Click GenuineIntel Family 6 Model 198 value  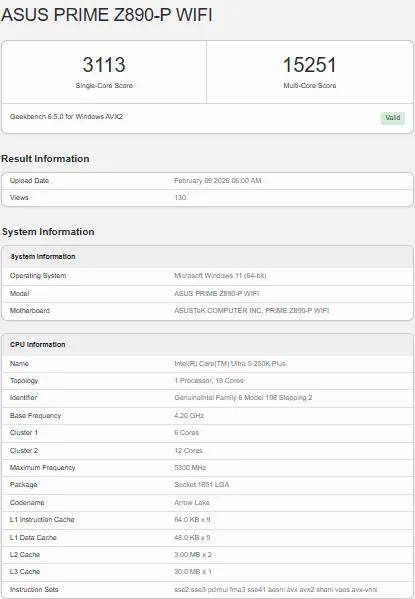tap(243, 398)
